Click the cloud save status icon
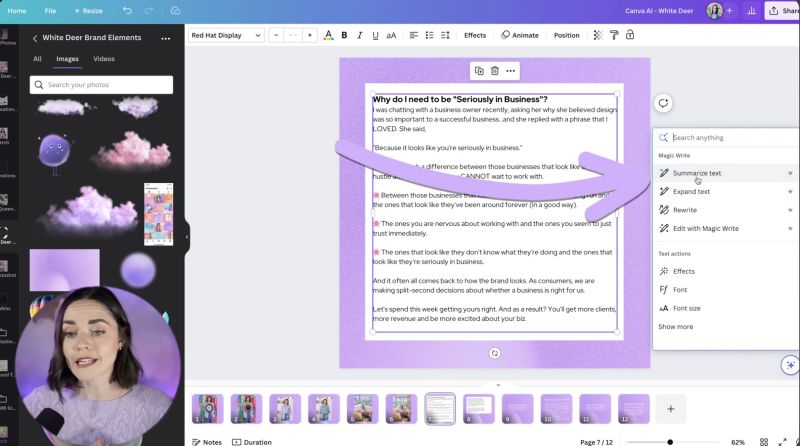Viewport: 800px width, 446px height. point(175,10)
